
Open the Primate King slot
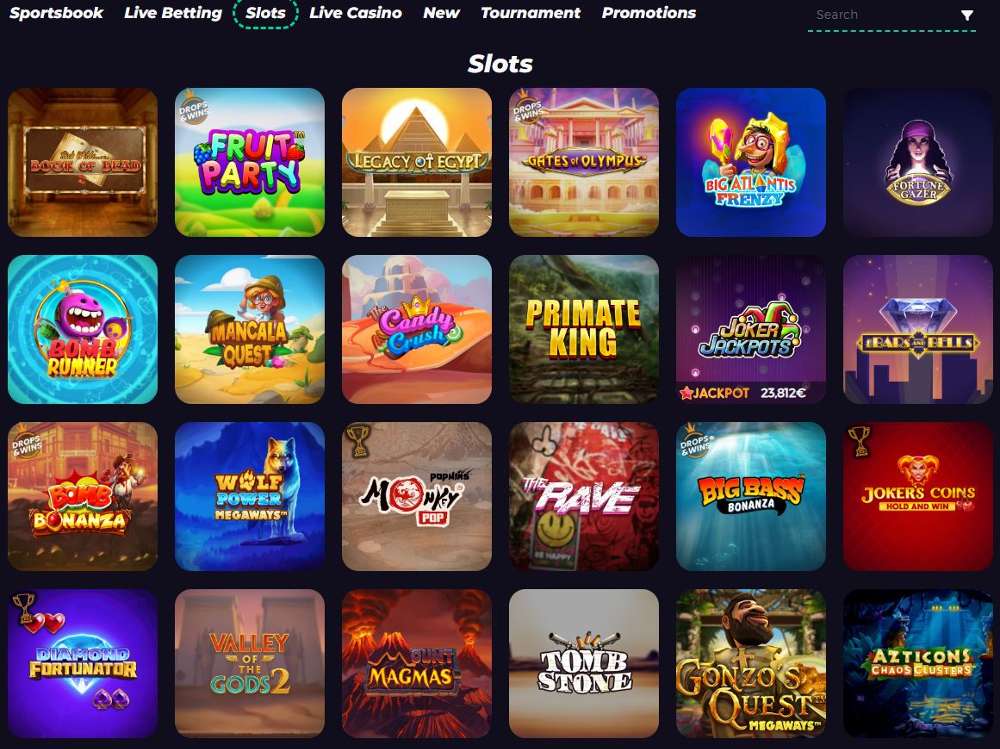point(584,329)
